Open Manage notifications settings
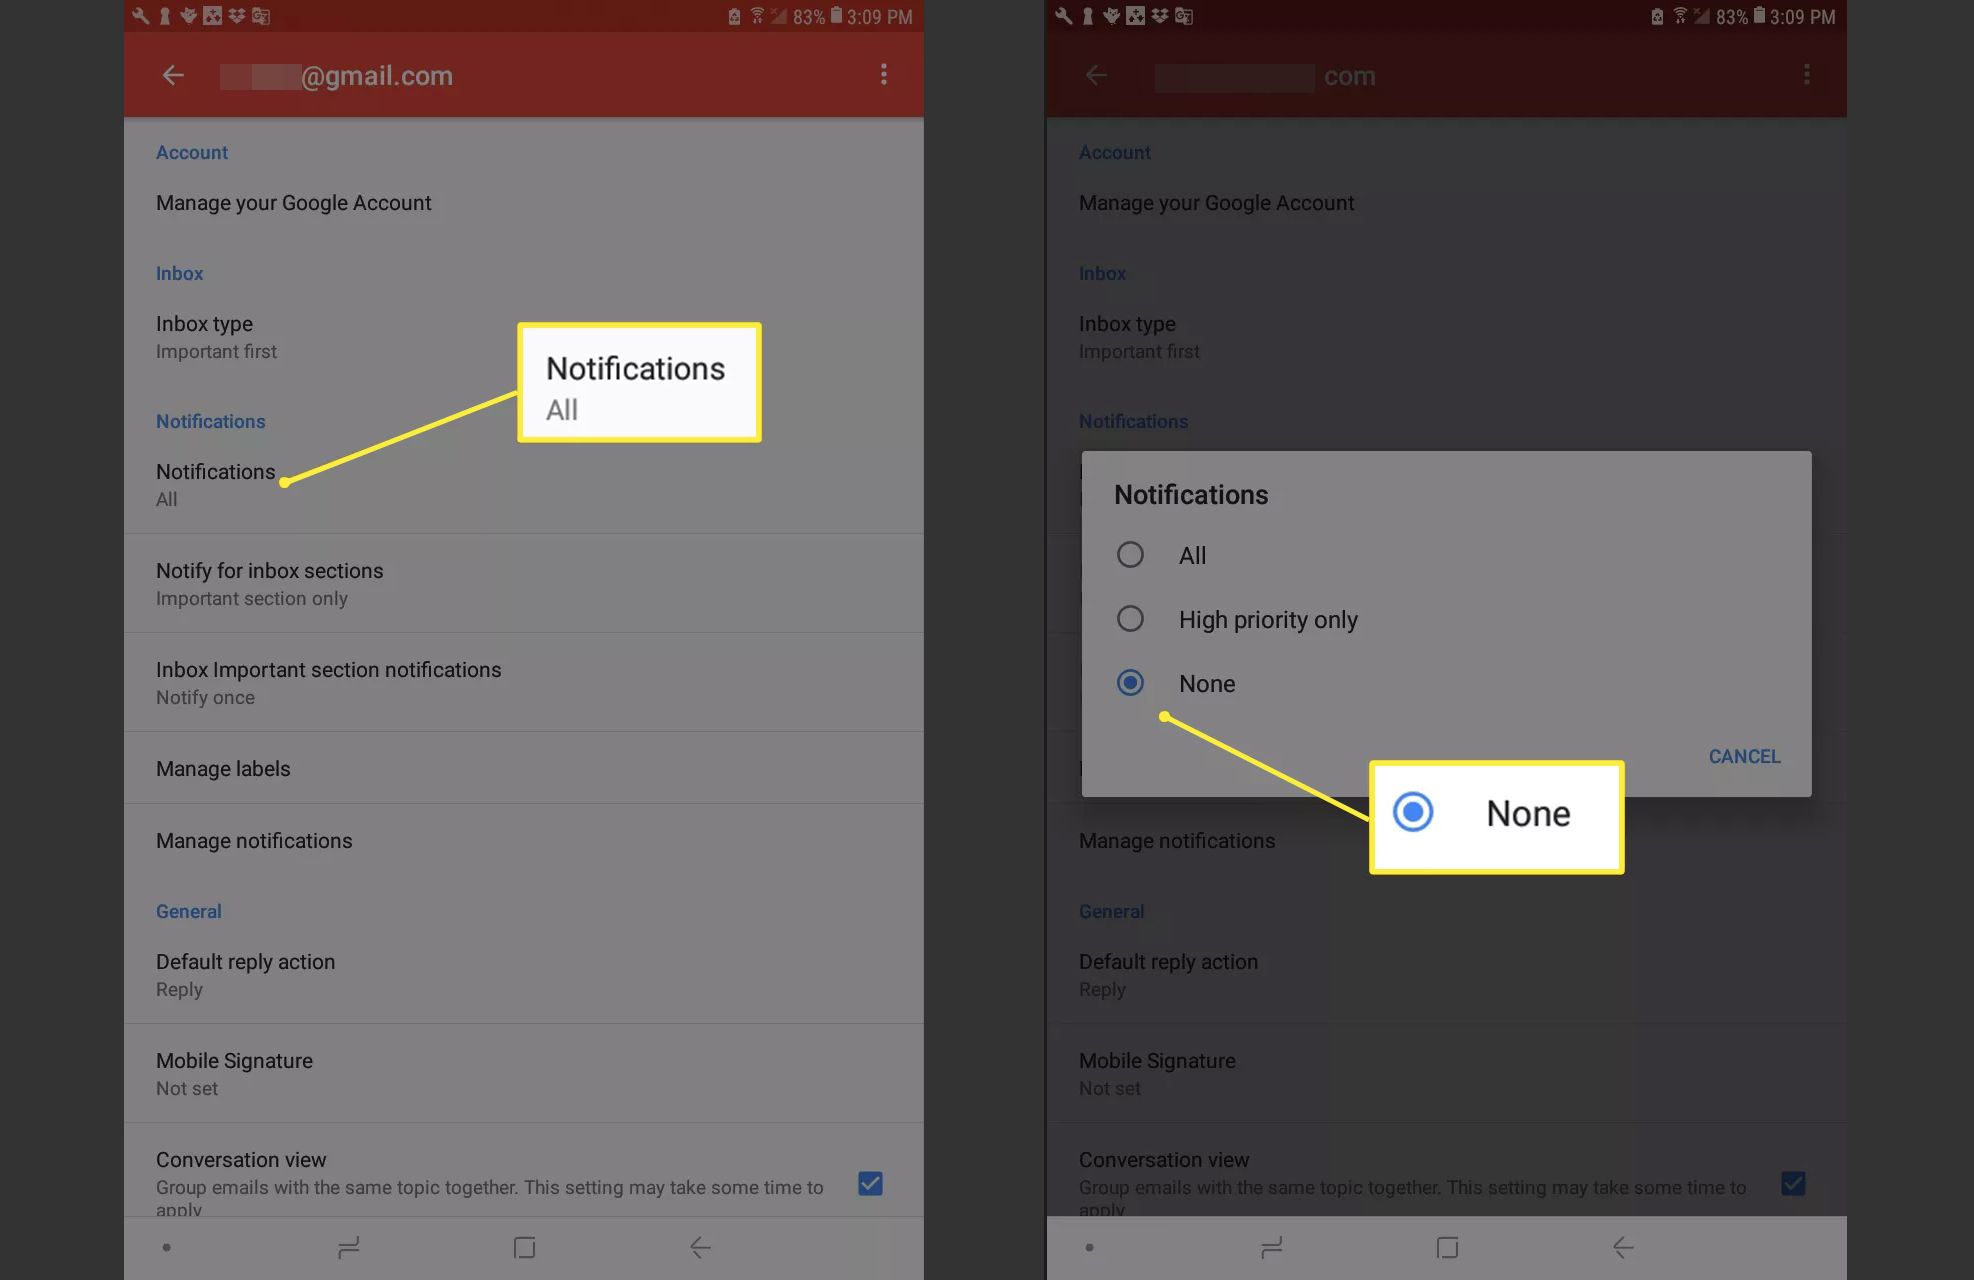1974x1280 pixels. pos(253,840)
